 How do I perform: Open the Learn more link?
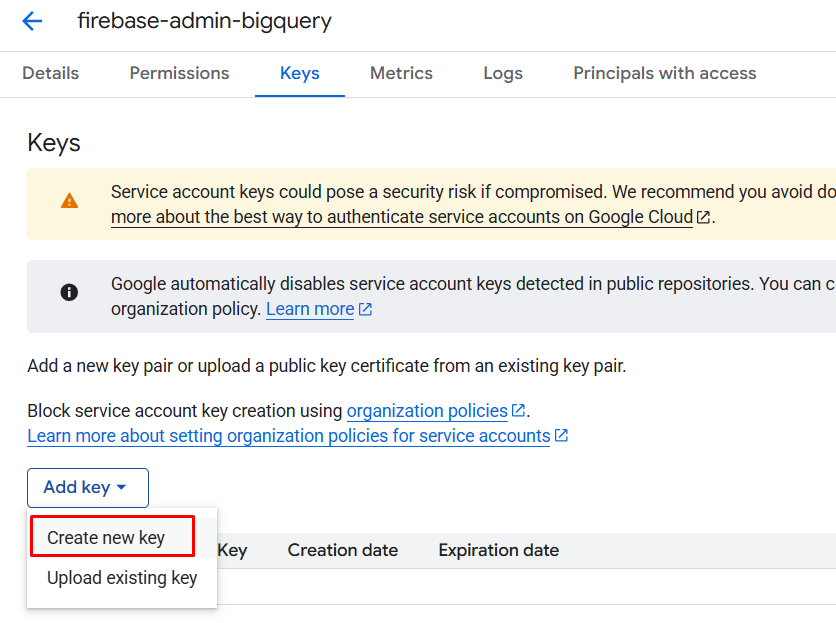tap(310, 309)
